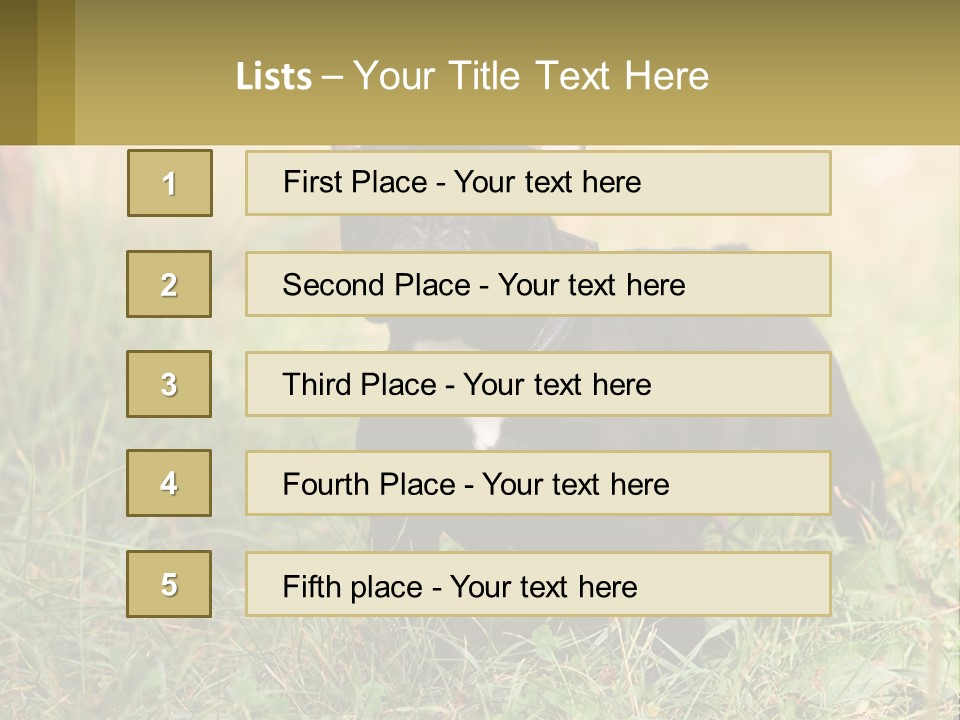Select the Third Place text box
The width and height of the screenshot is (960, 720).
click(x=538, y=384)
